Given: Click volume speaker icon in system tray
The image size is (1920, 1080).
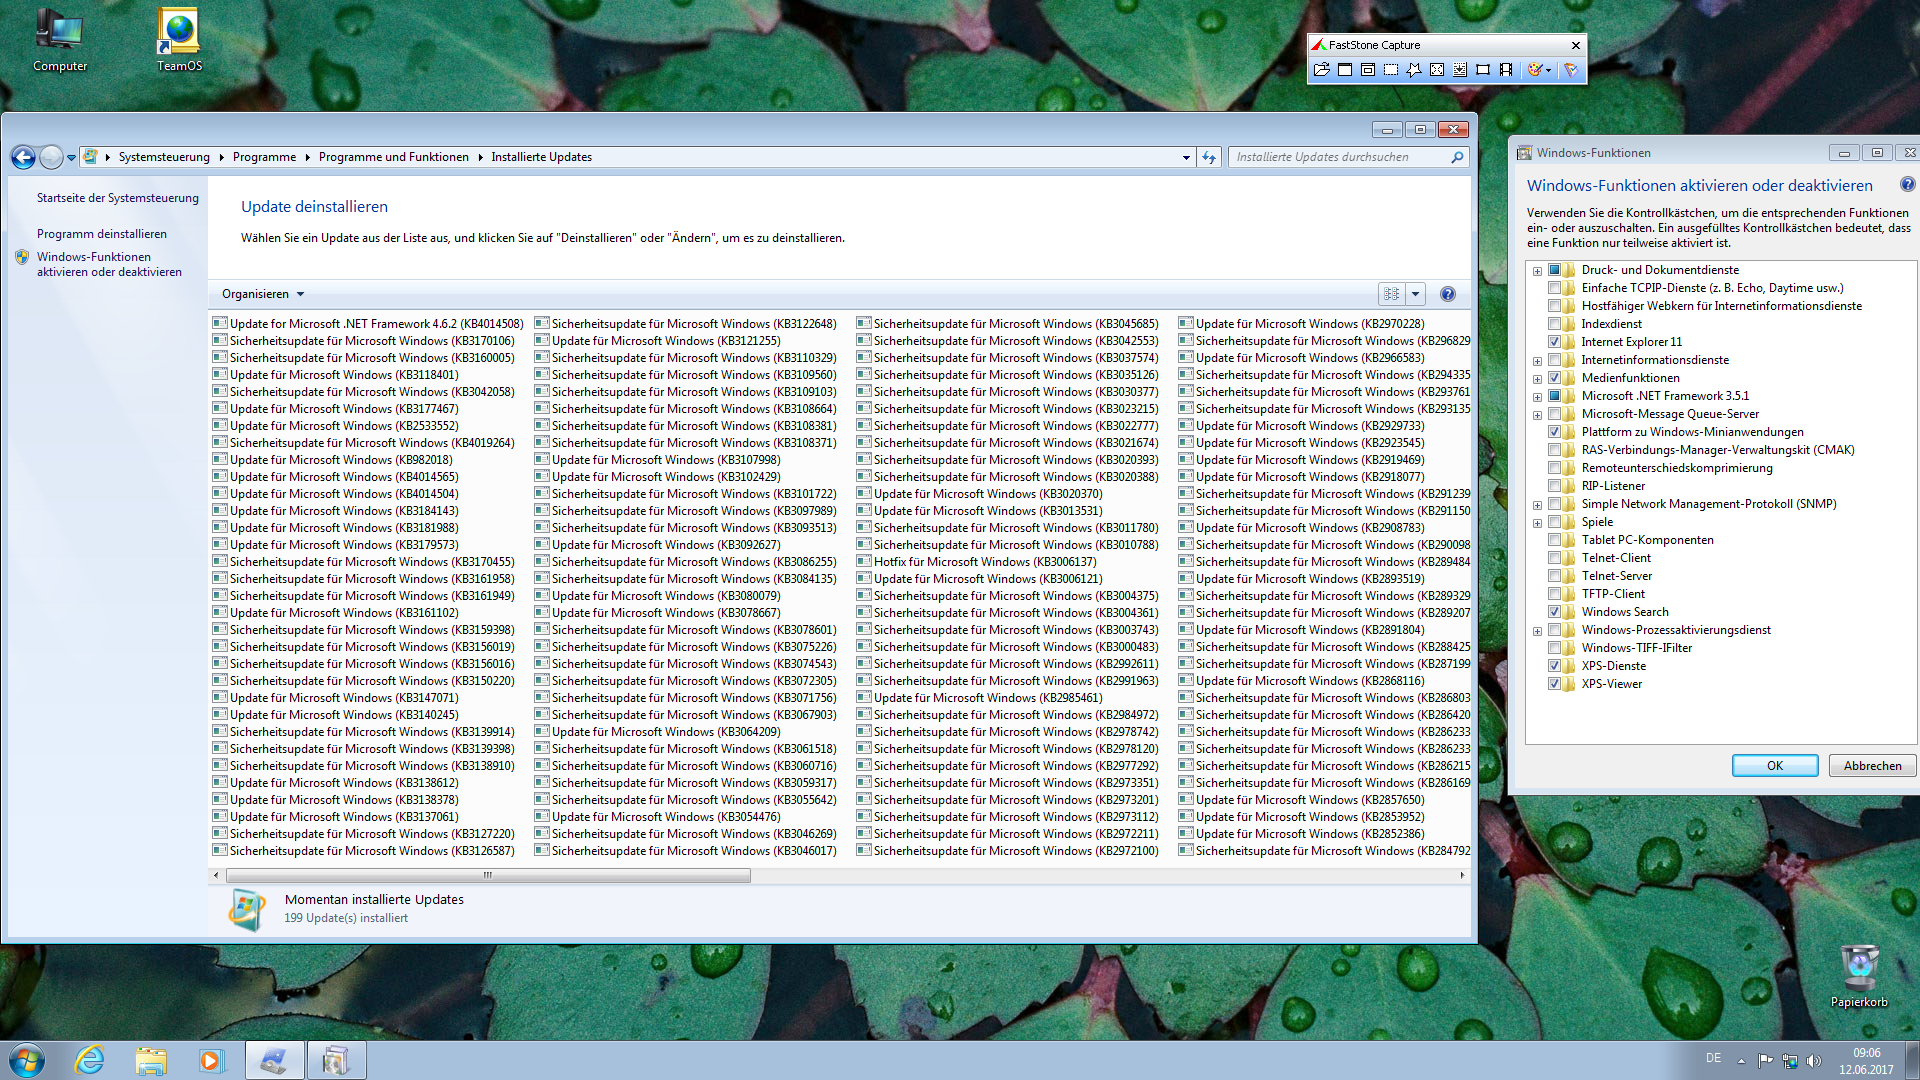Looking at the screenshot, I should click(1814, 1061).
